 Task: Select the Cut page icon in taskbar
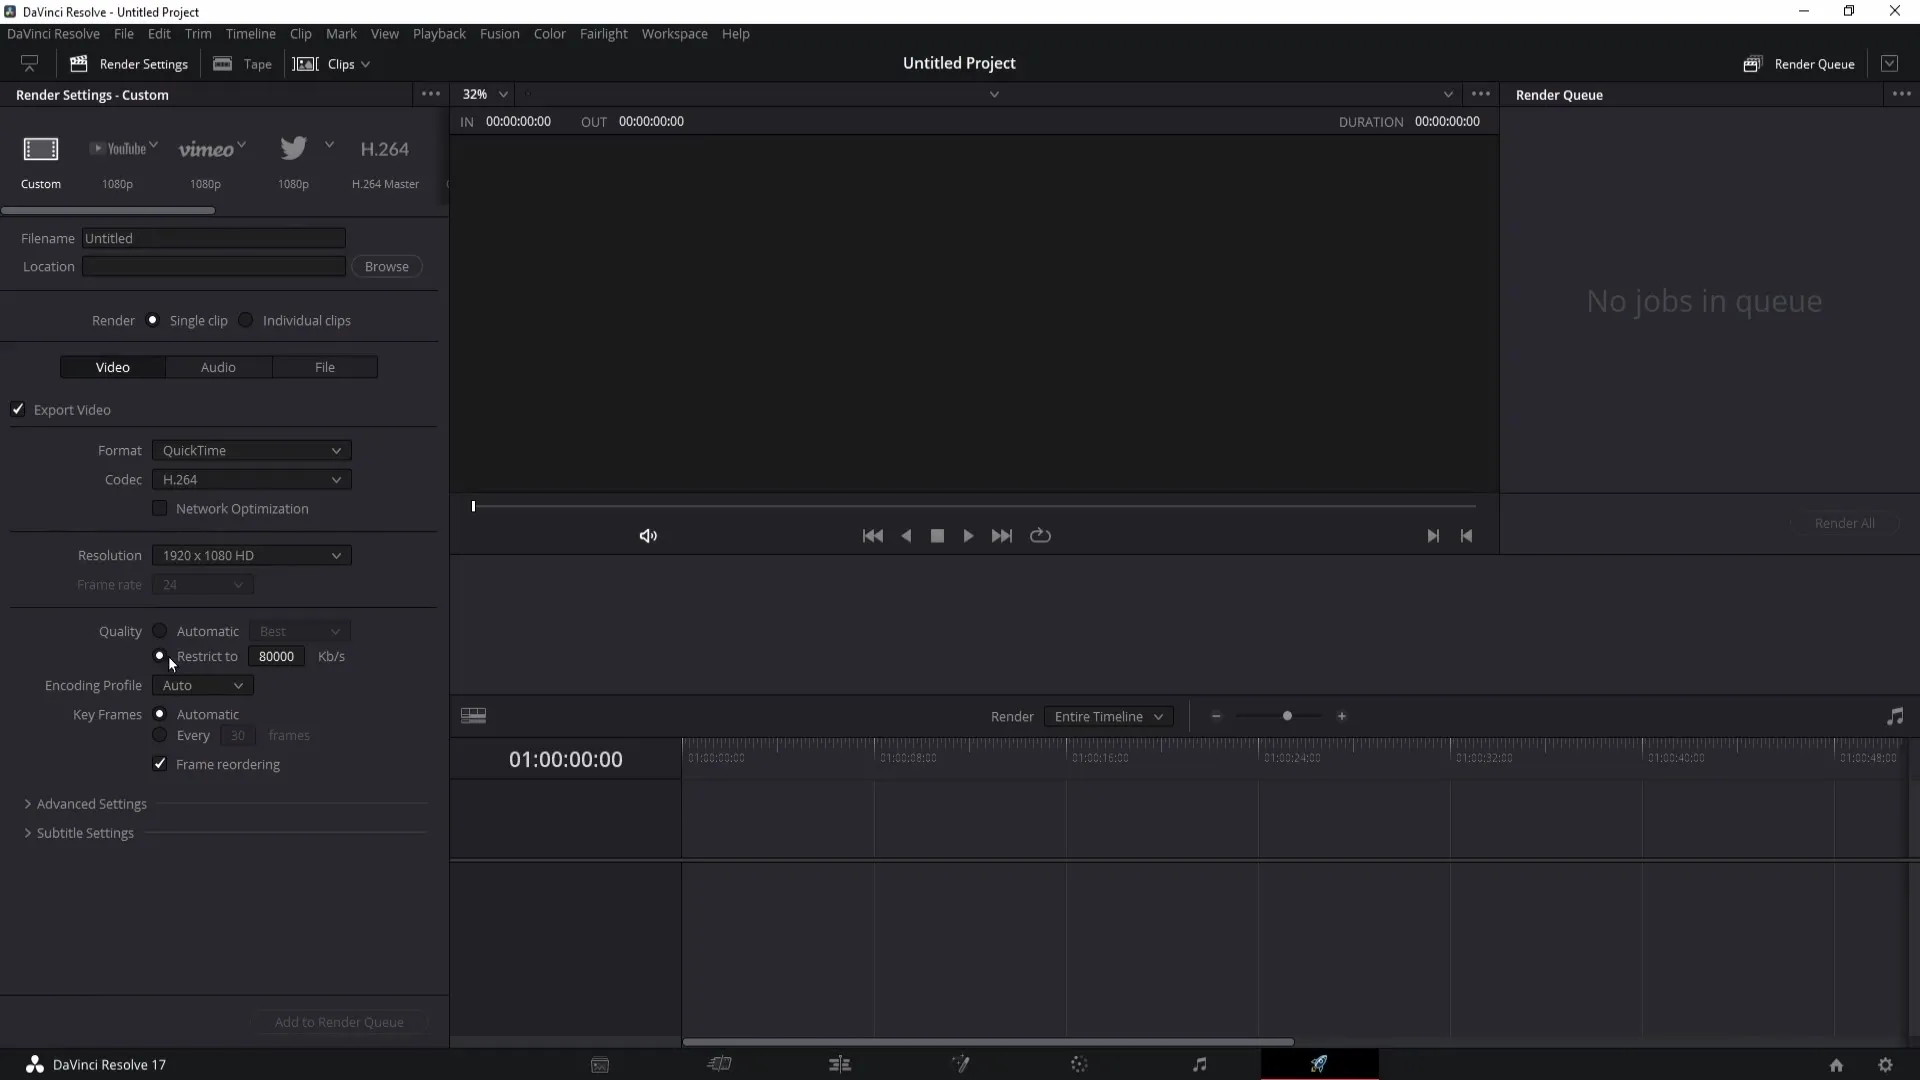(x=720, y=1064)
